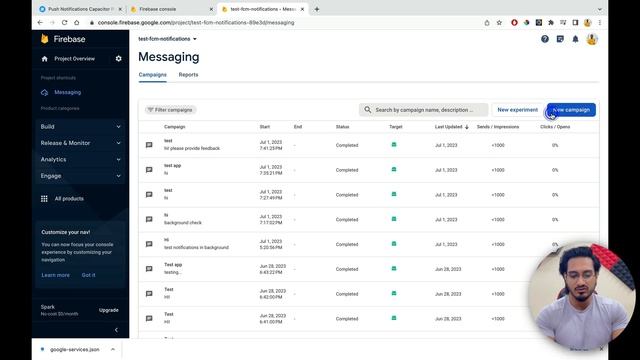Screen dimensions: 640x360
Task: Click the Target column header
Action: pos(396,127)
